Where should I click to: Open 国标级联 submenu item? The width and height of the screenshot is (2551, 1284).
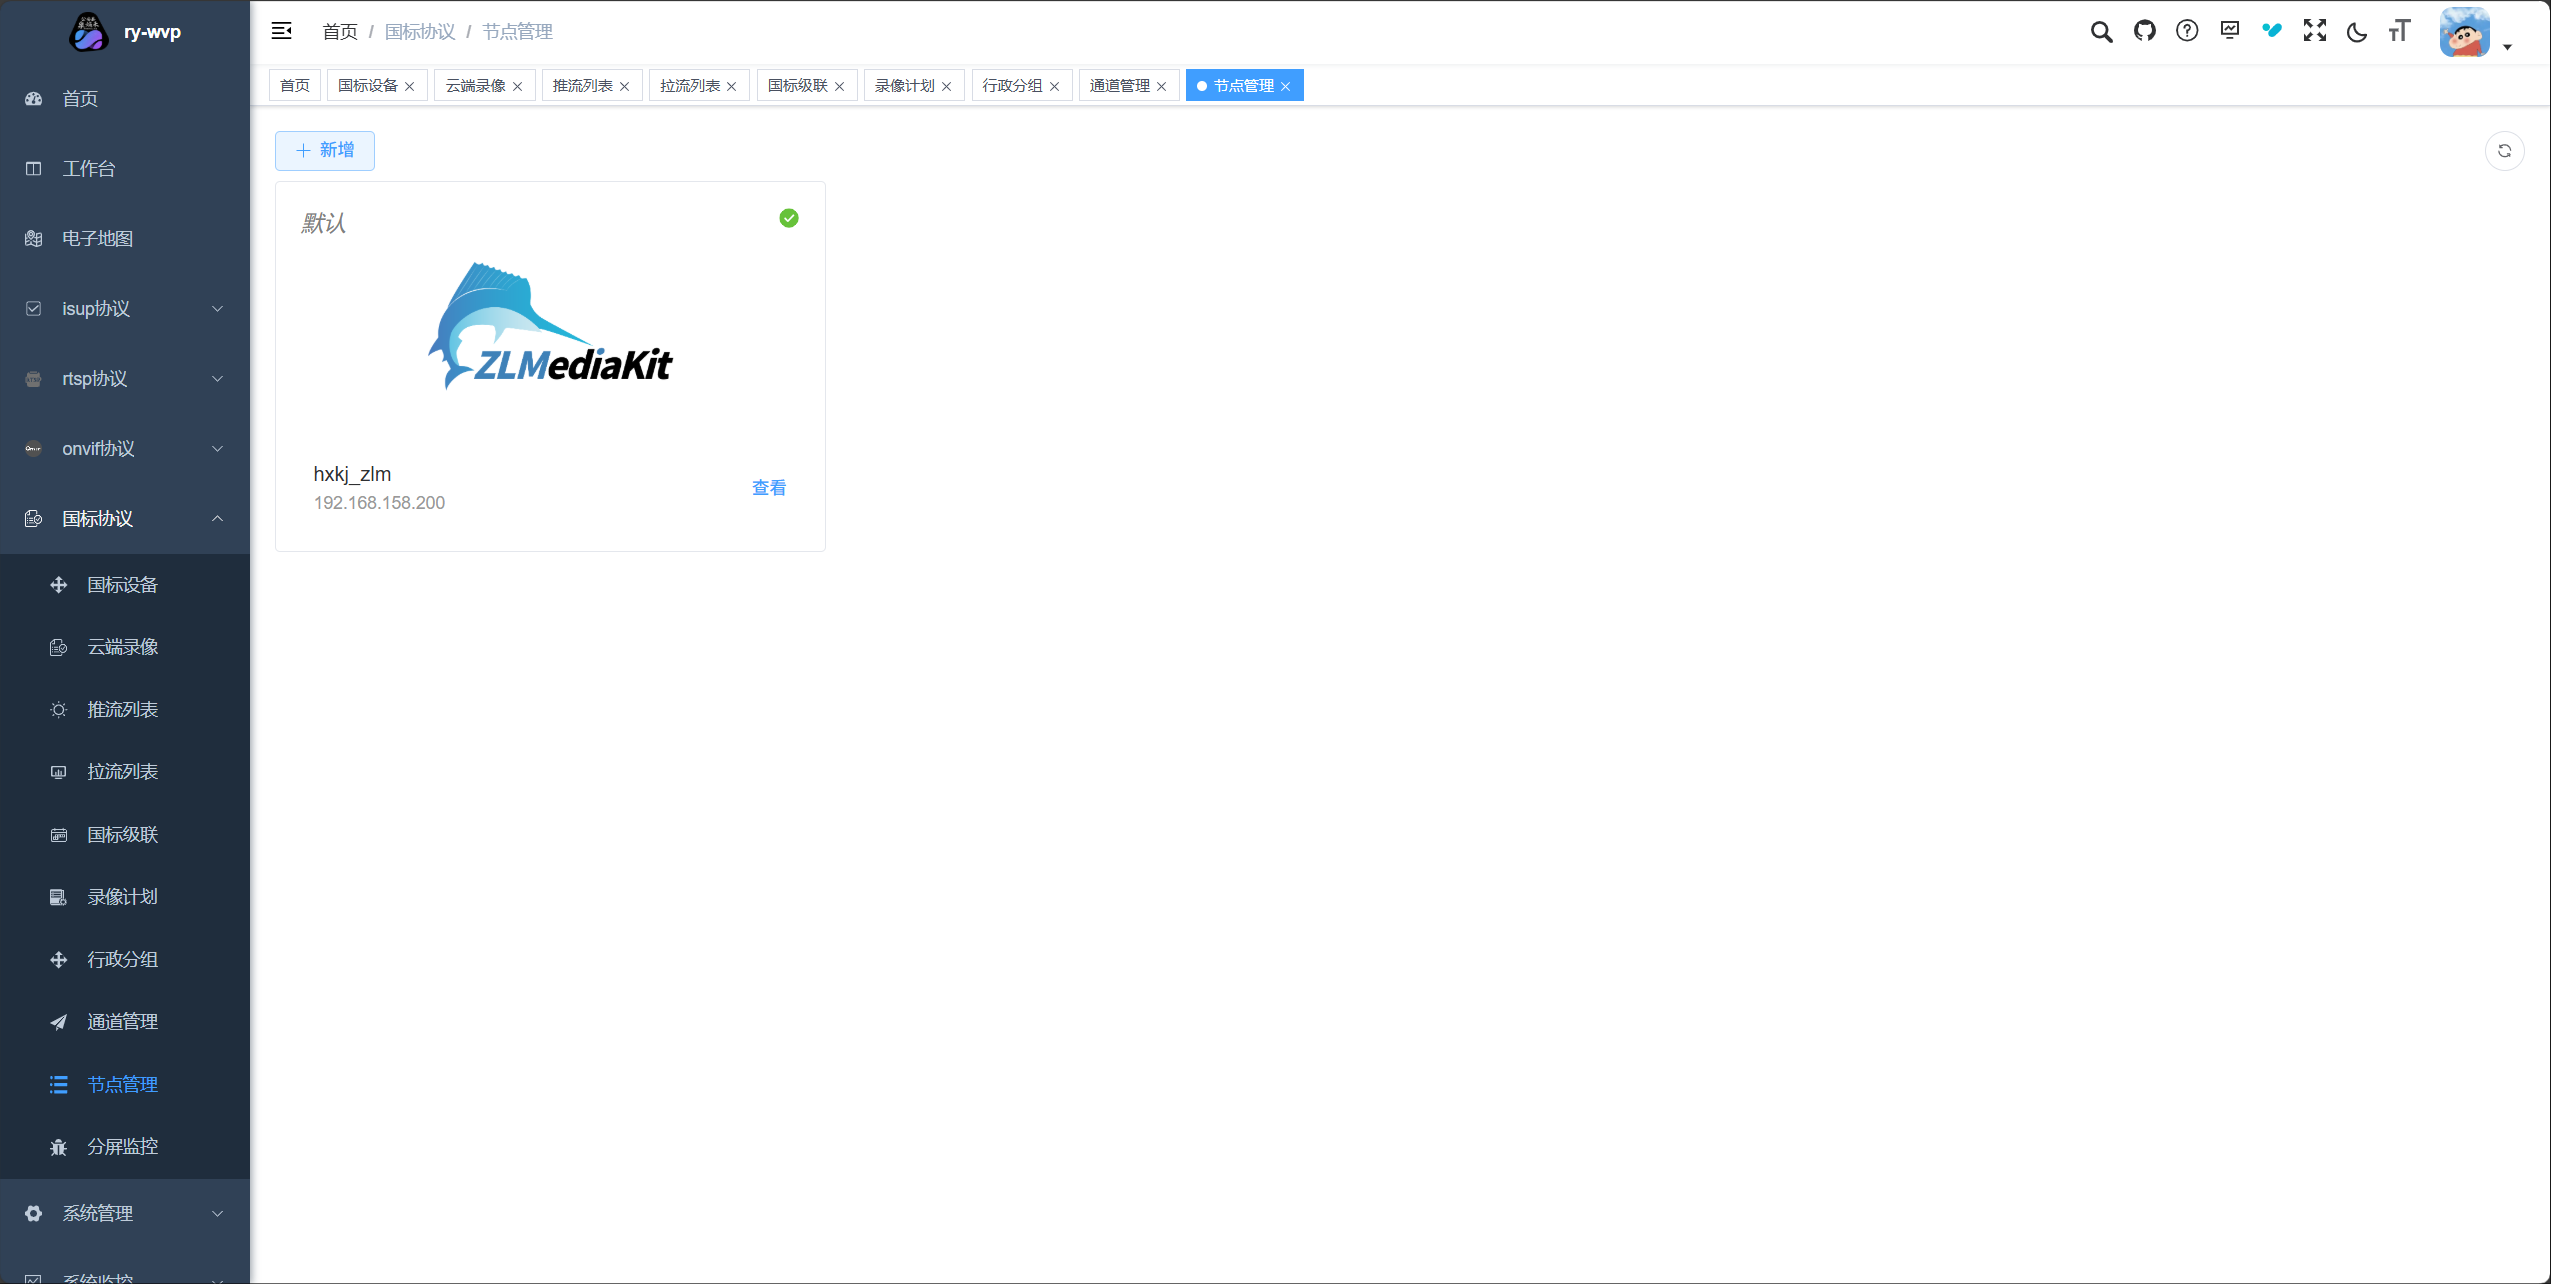[x=125, y=835]
